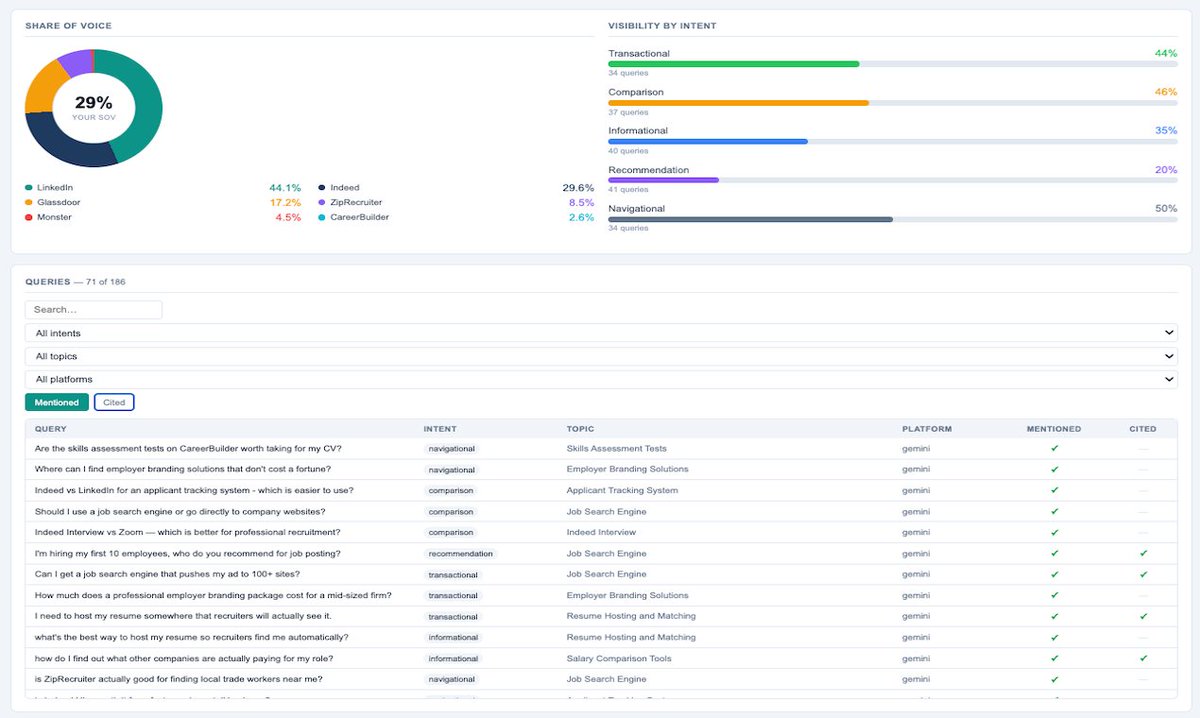This screenshot has width=1200, height=718.
Task: Open Employer Branding Solutions link in fortune query row
Action: pyautogui.click(x=627, y=470)
